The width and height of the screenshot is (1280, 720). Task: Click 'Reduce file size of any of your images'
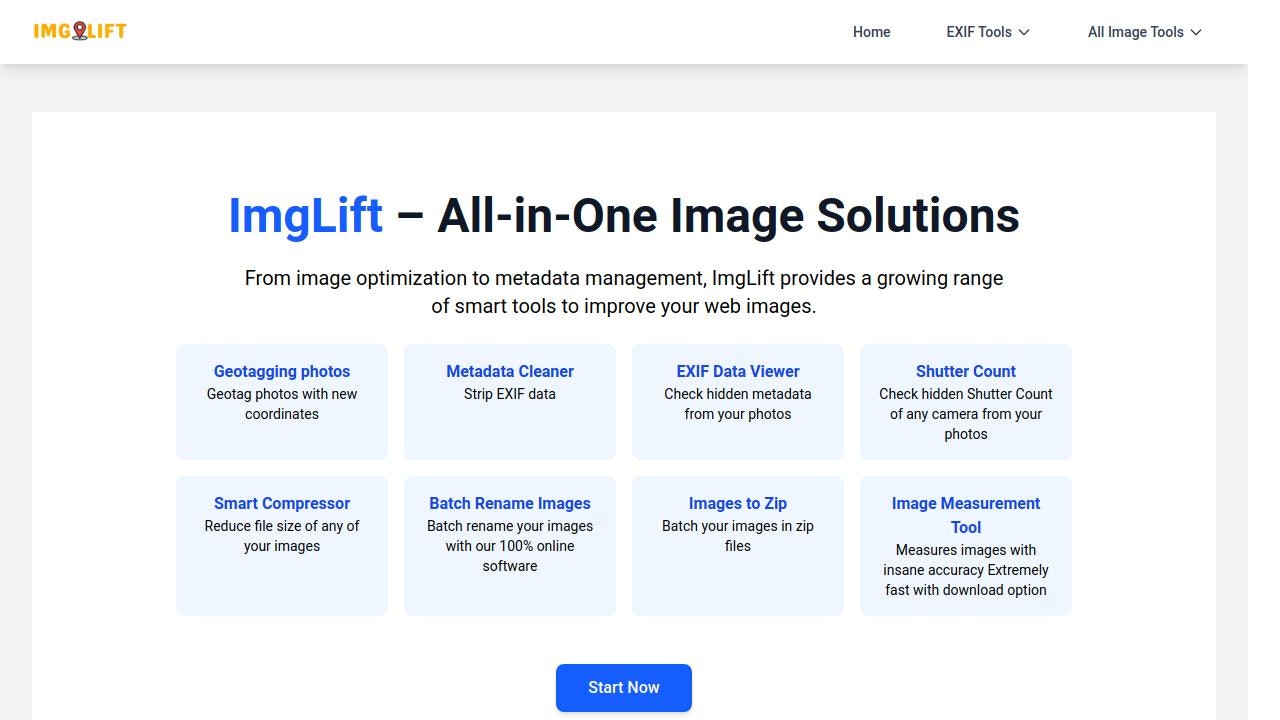(x=282, y=536)
